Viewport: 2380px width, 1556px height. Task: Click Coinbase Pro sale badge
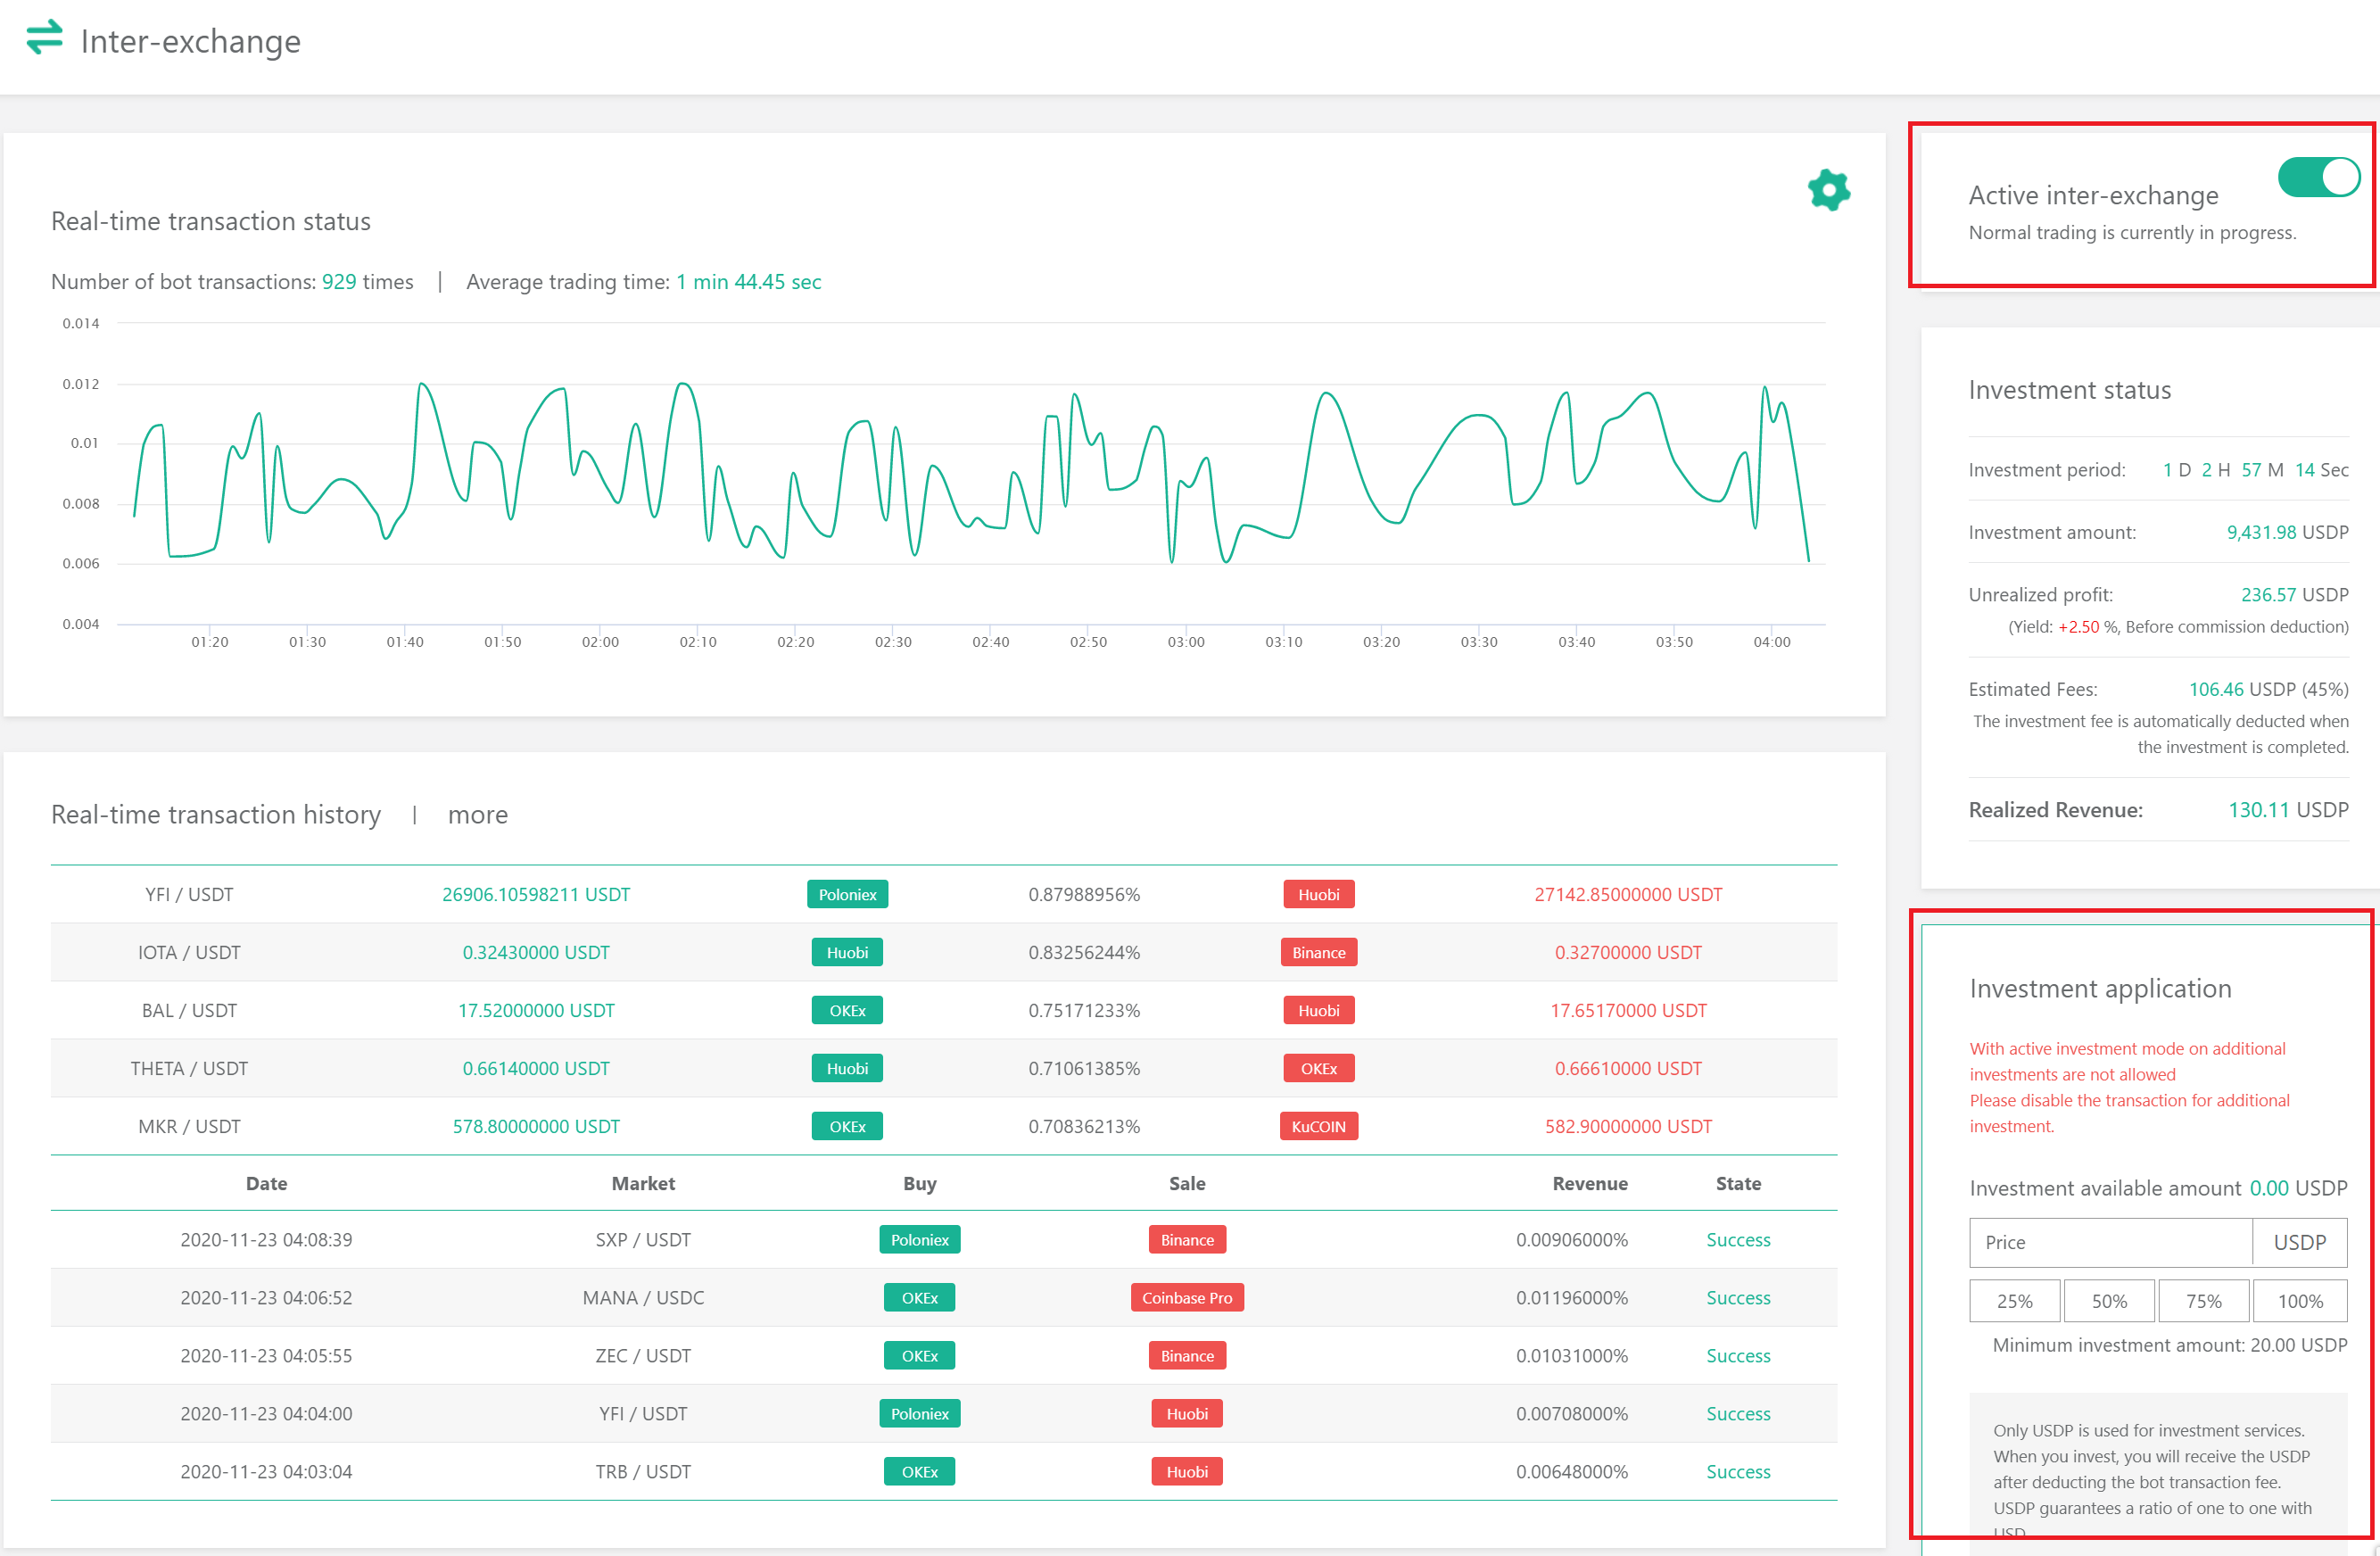click(1187, 1297)
